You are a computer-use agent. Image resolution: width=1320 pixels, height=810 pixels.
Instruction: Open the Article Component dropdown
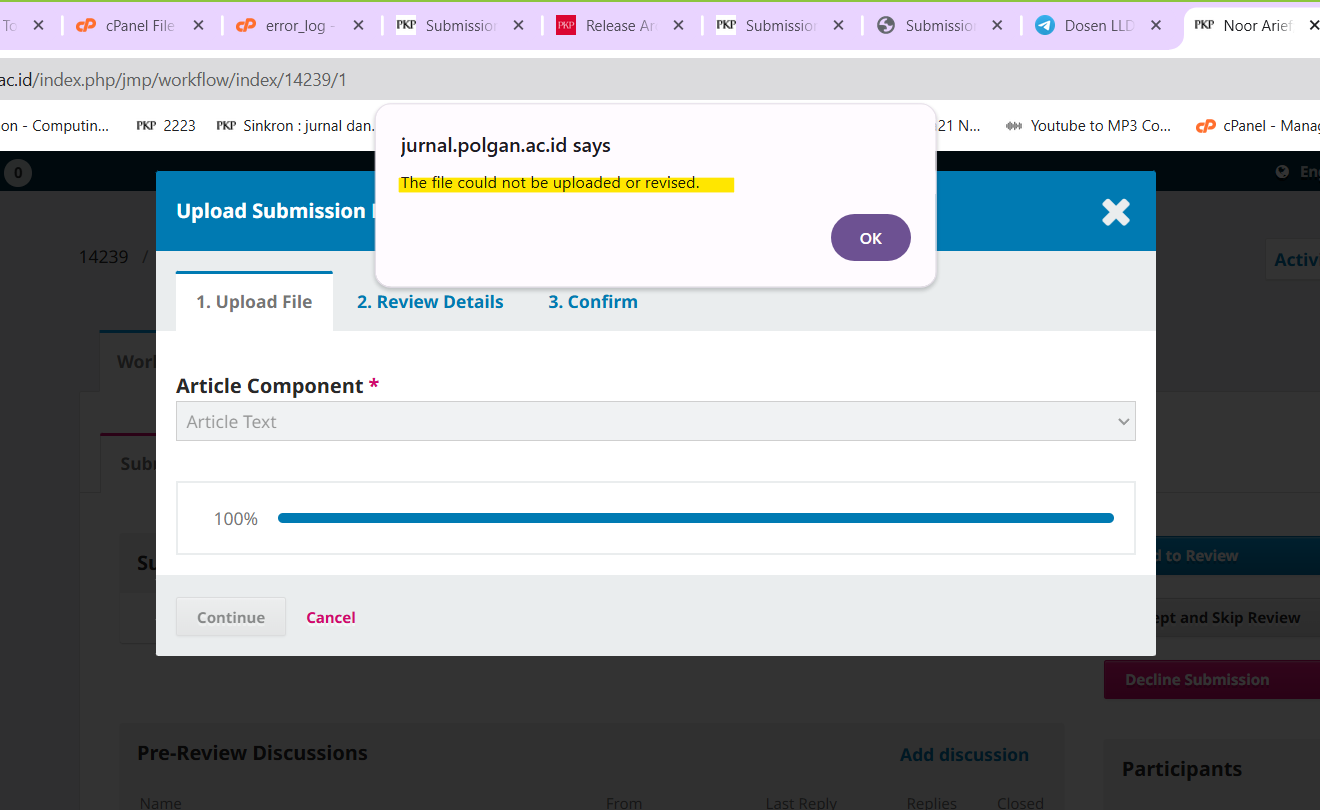click(655, 422)
